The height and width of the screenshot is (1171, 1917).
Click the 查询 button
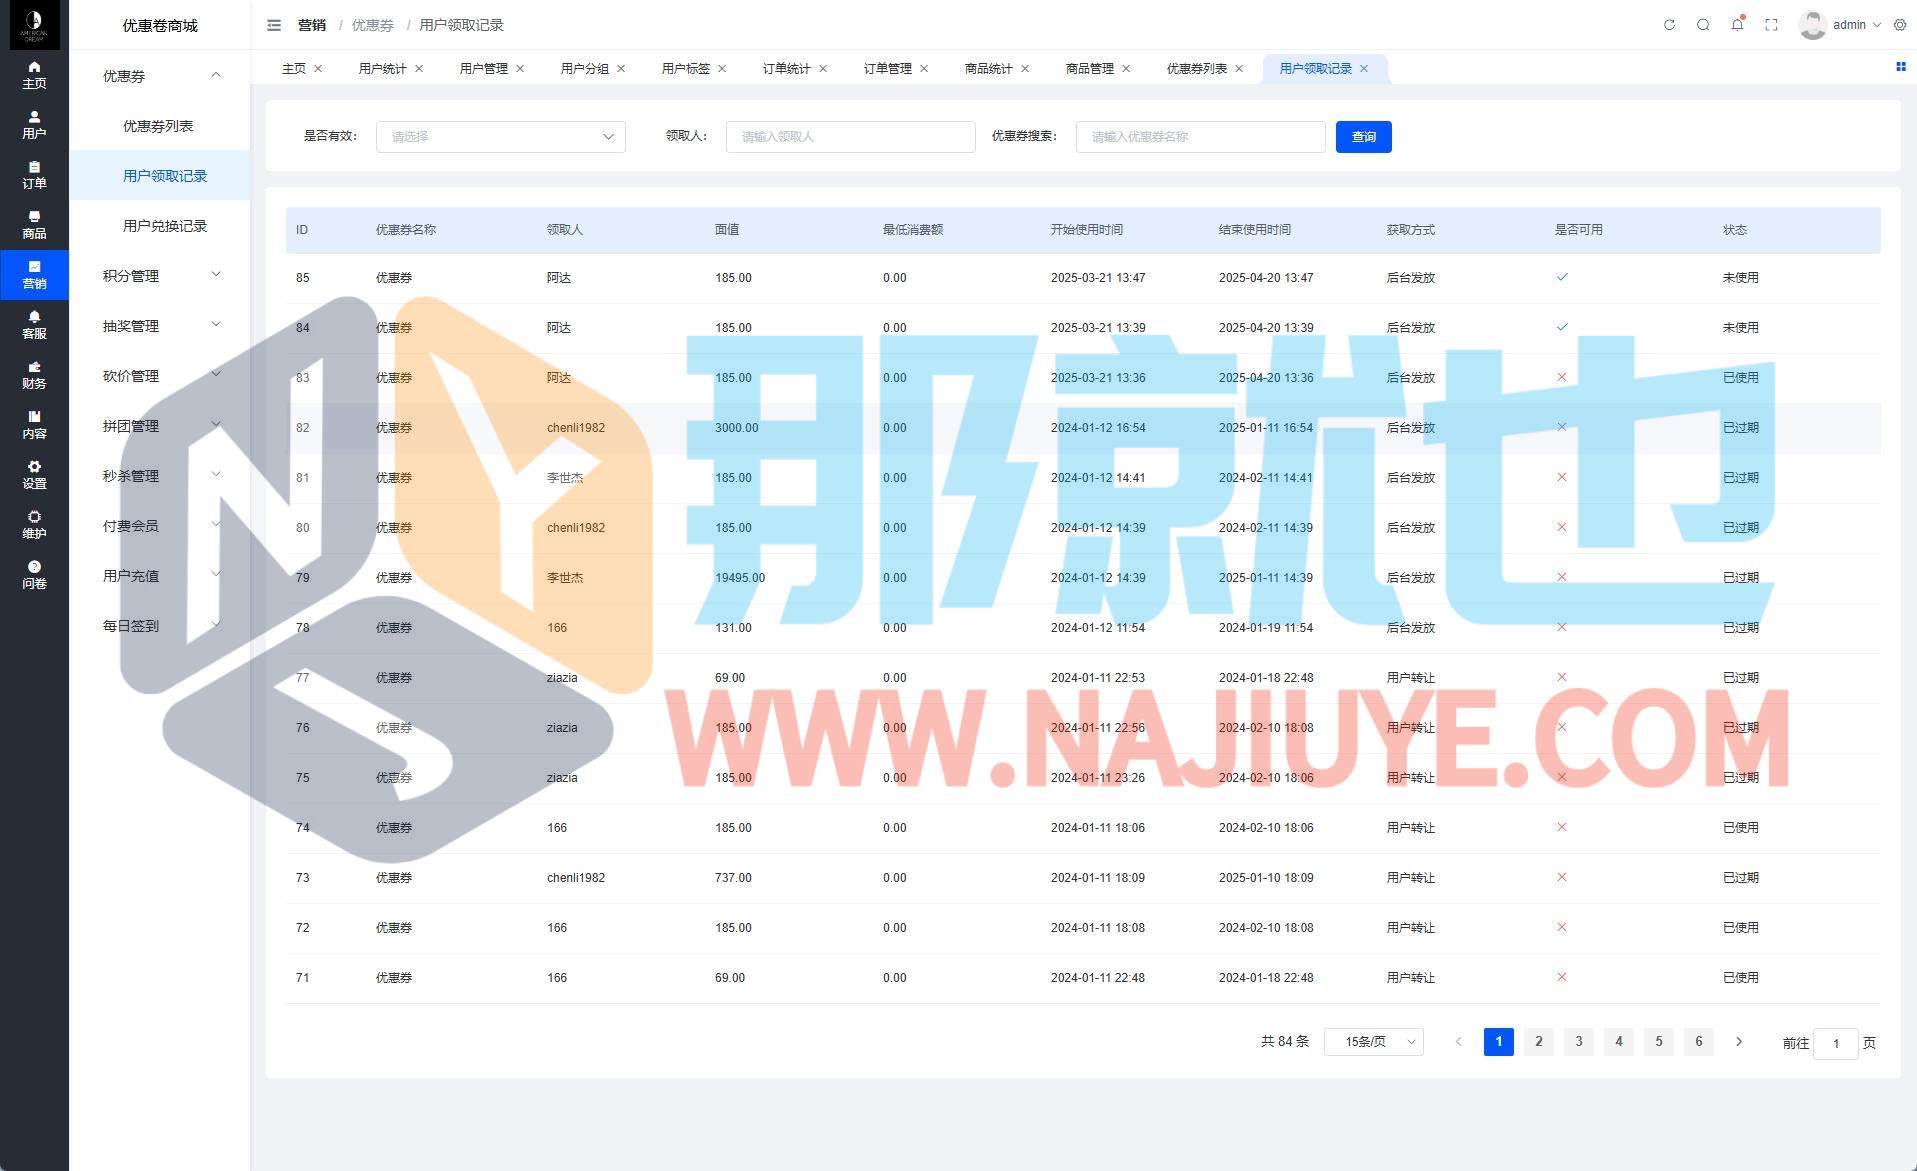pyautogui.click(x=1363, y=137)
